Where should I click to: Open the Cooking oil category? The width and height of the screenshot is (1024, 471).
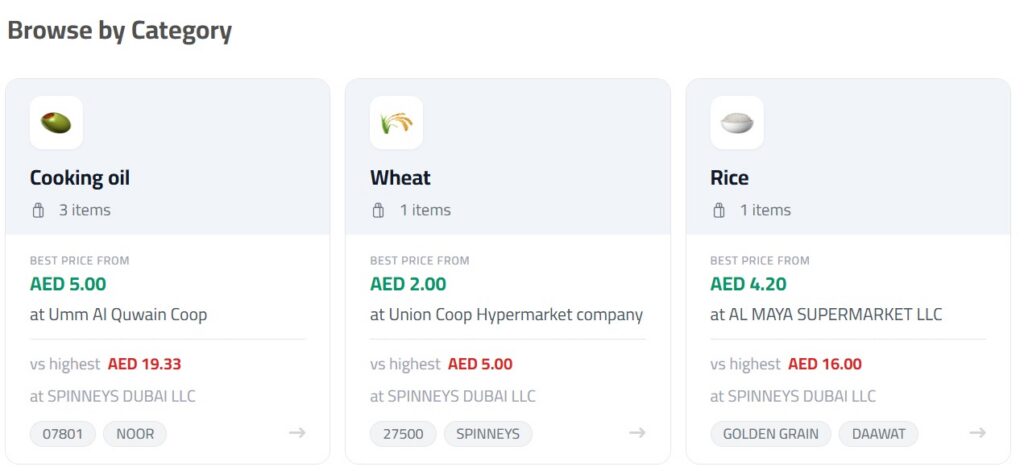[80, 178]
